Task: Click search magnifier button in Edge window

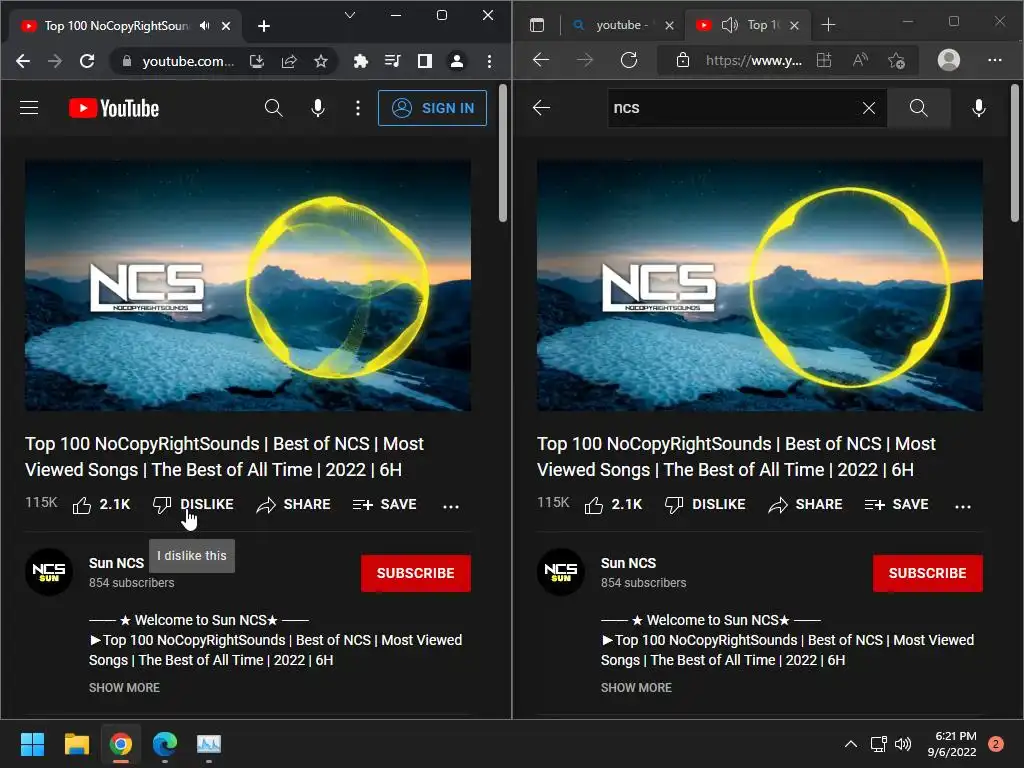Action: pos(918,108)
